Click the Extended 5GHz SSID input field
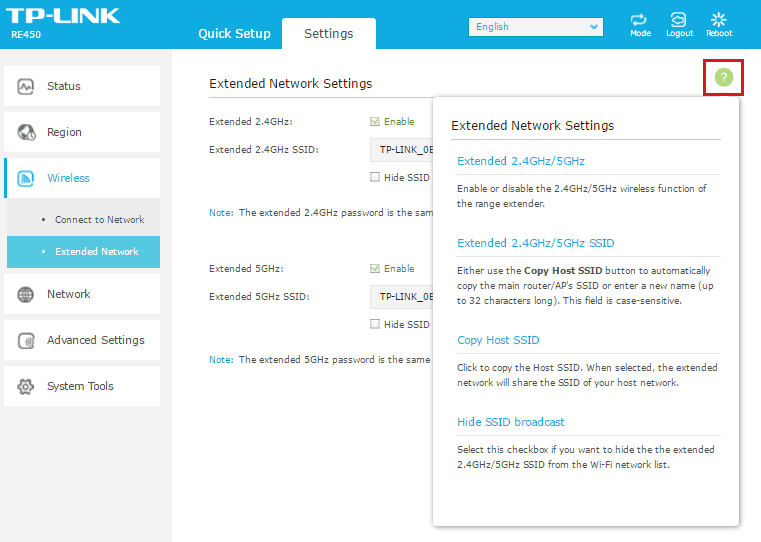 point(401,296)
